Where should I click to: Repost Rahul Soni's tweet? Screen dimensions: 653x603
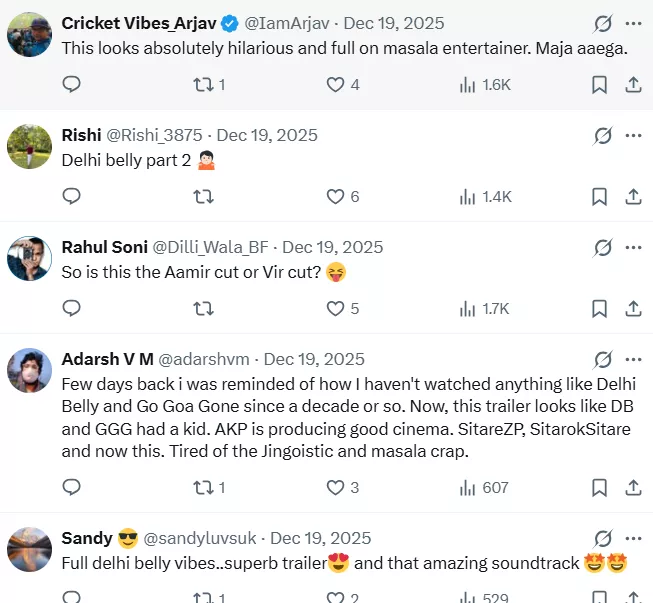click(203, 309)
